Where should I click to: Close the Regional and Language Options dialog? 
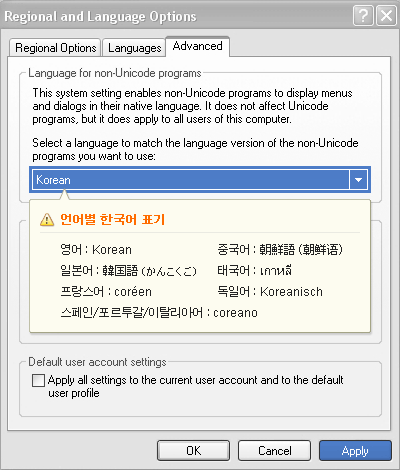coord(386,16)
